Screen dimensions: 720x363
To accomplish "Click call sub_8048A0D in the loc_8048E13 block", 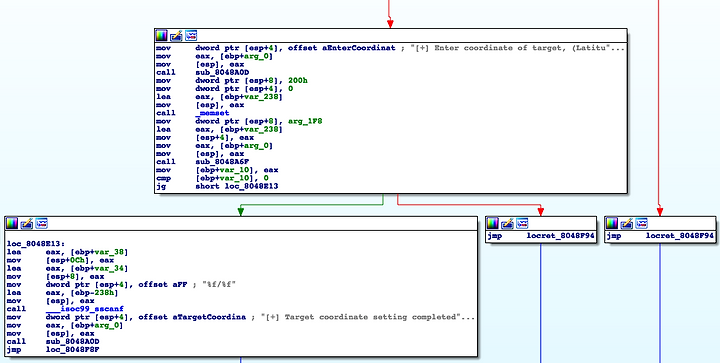I will coord(53,342).
